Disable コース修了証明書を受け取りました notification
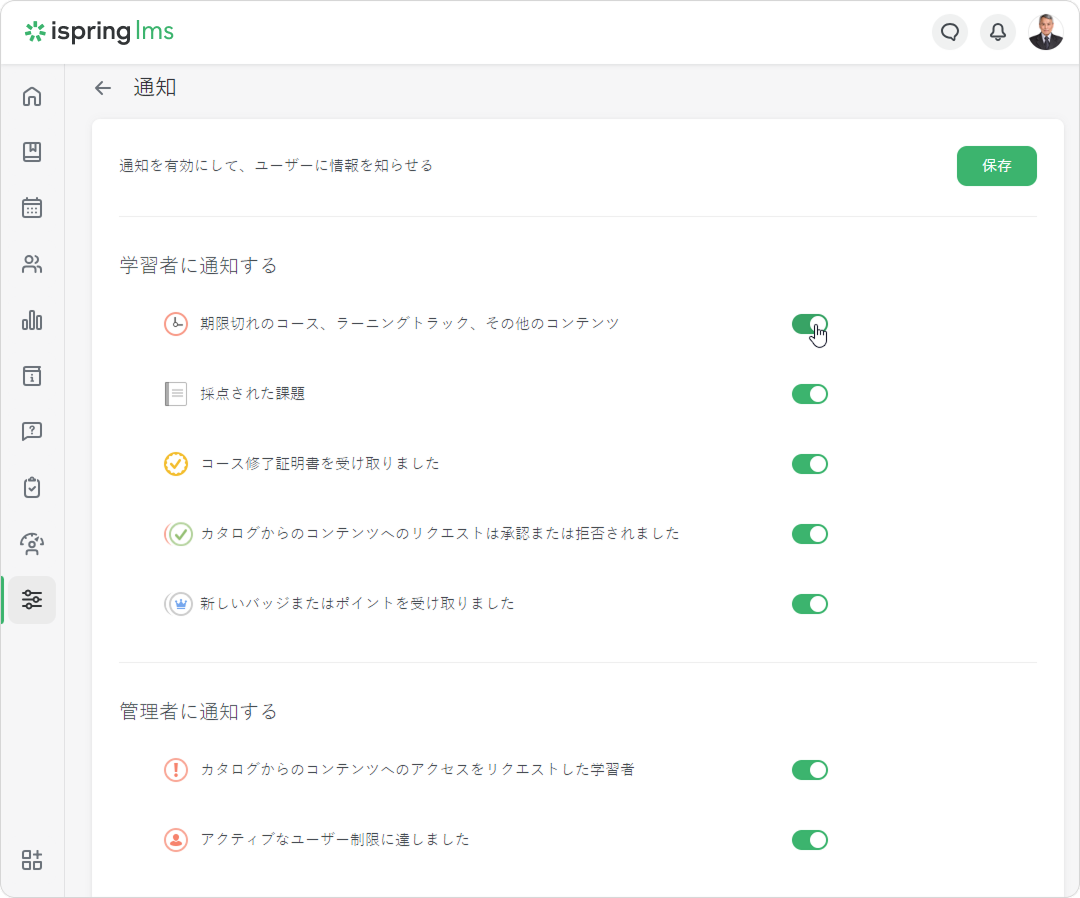The image size is (1080, 898). pos(809,464)
